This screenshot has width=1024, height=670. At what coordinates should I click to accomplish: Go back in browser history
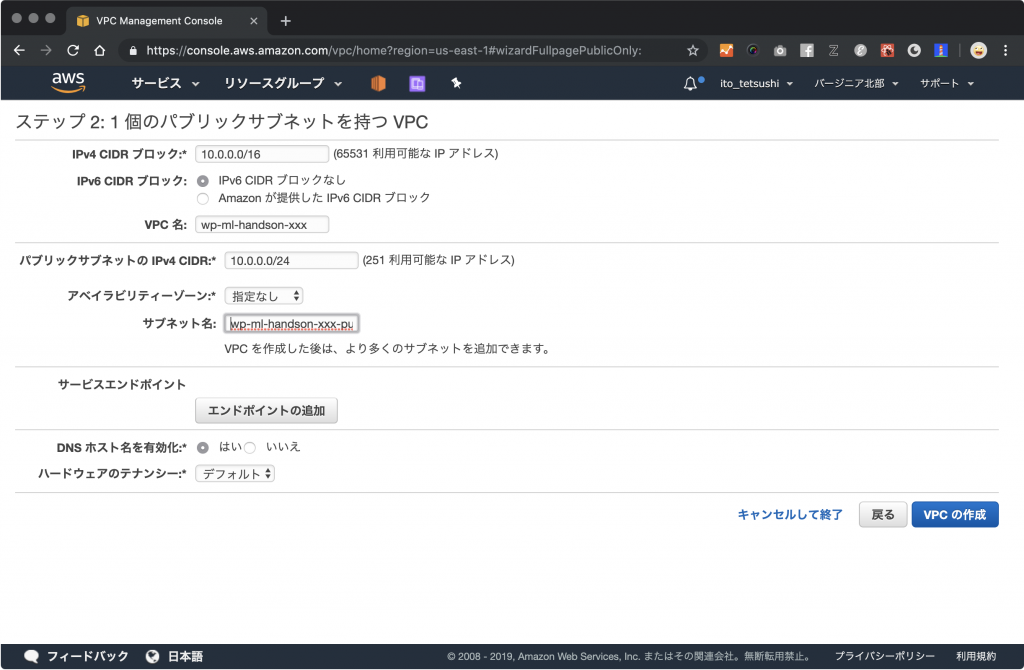19,50
